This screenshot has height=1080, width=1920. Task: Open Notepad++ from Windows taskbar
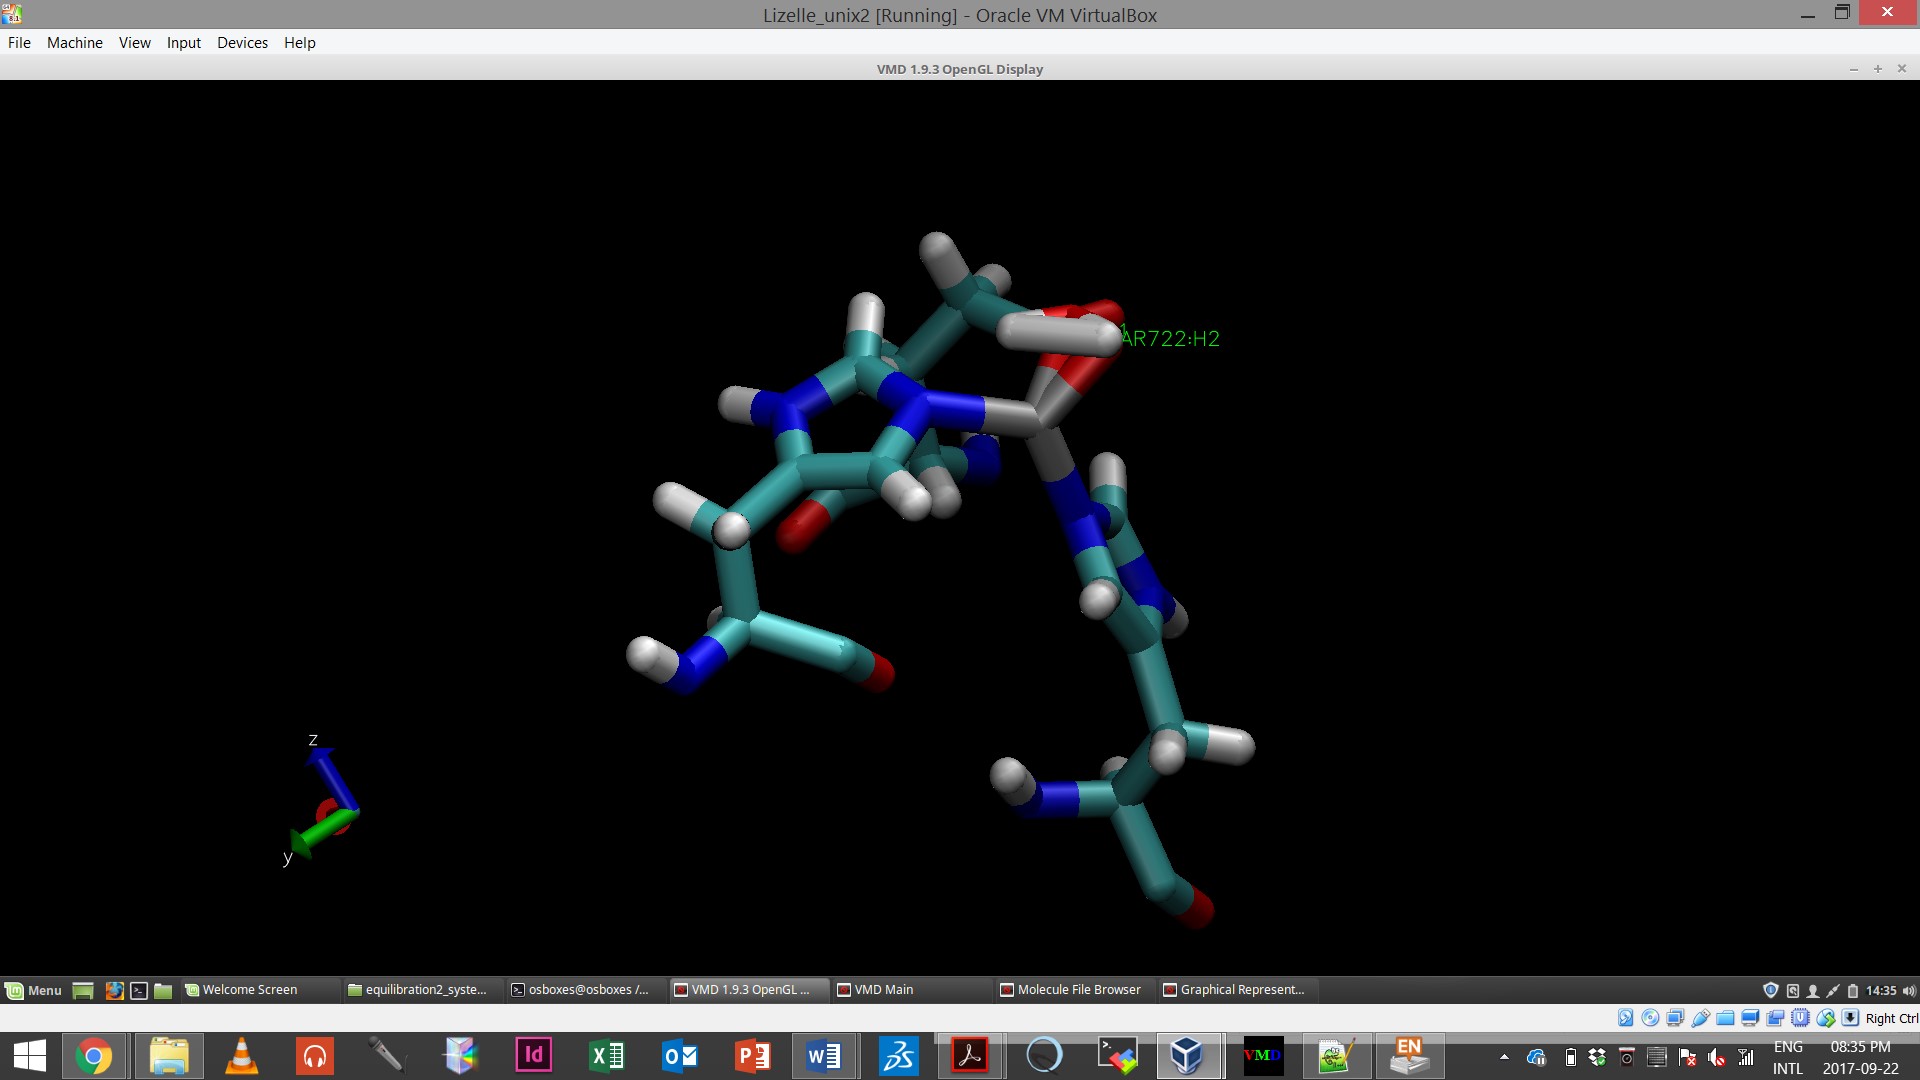pyautogui.click(x=1335, y=1056)
